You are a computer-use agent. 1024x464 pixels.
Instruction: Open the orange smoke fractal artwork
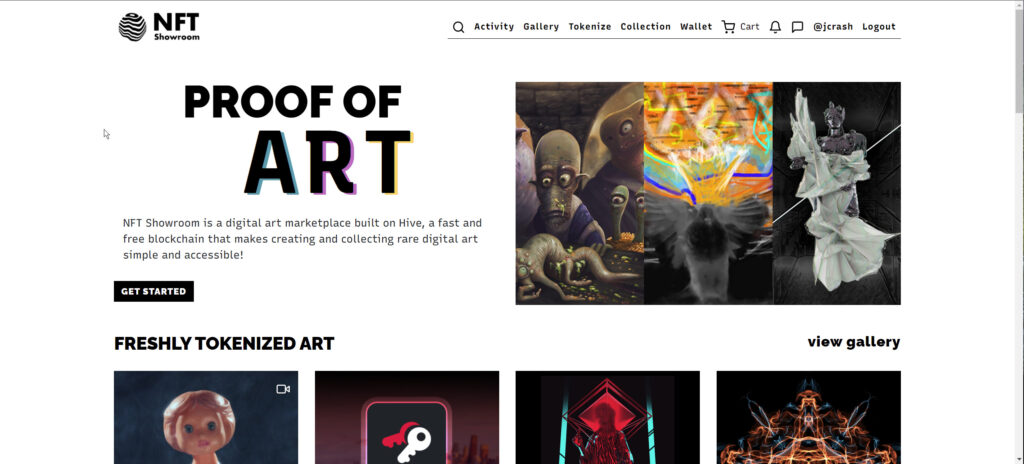(x=808, y=418)
